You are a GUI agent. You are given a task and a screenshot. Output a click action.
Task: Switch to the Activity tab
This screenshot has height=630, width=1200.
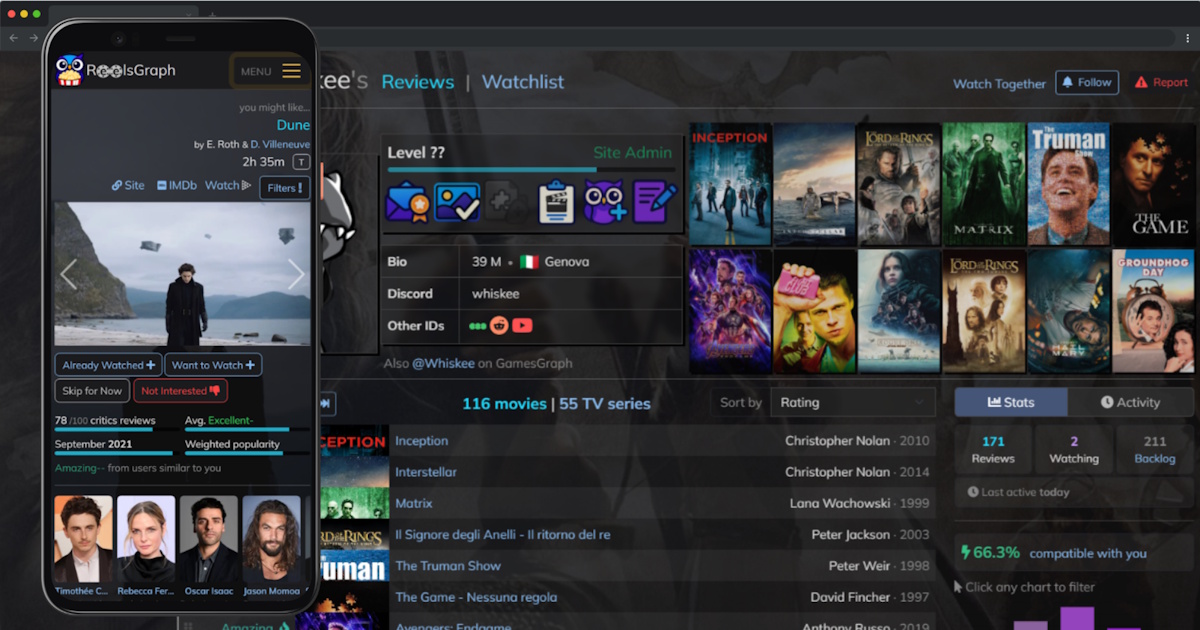[1131, 402]
